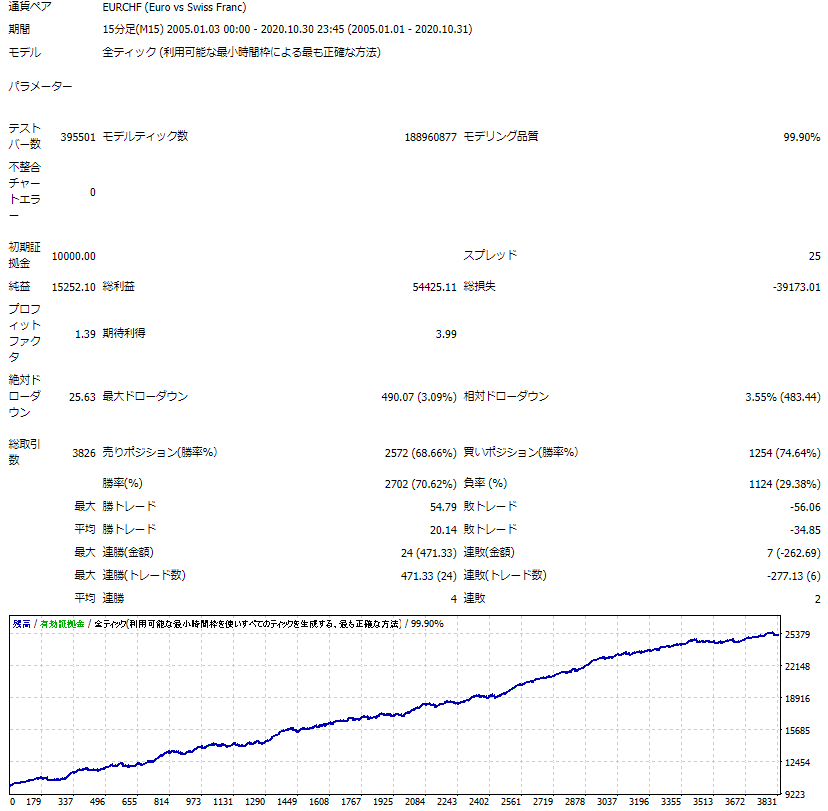Click the '総利益' label
The height and width of the screenshot is (811, 828).
click(x=119, y=287)
